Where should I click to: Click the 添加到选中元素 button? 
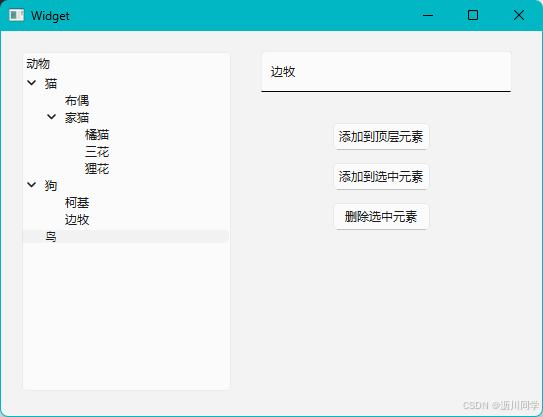pos(381,177)
